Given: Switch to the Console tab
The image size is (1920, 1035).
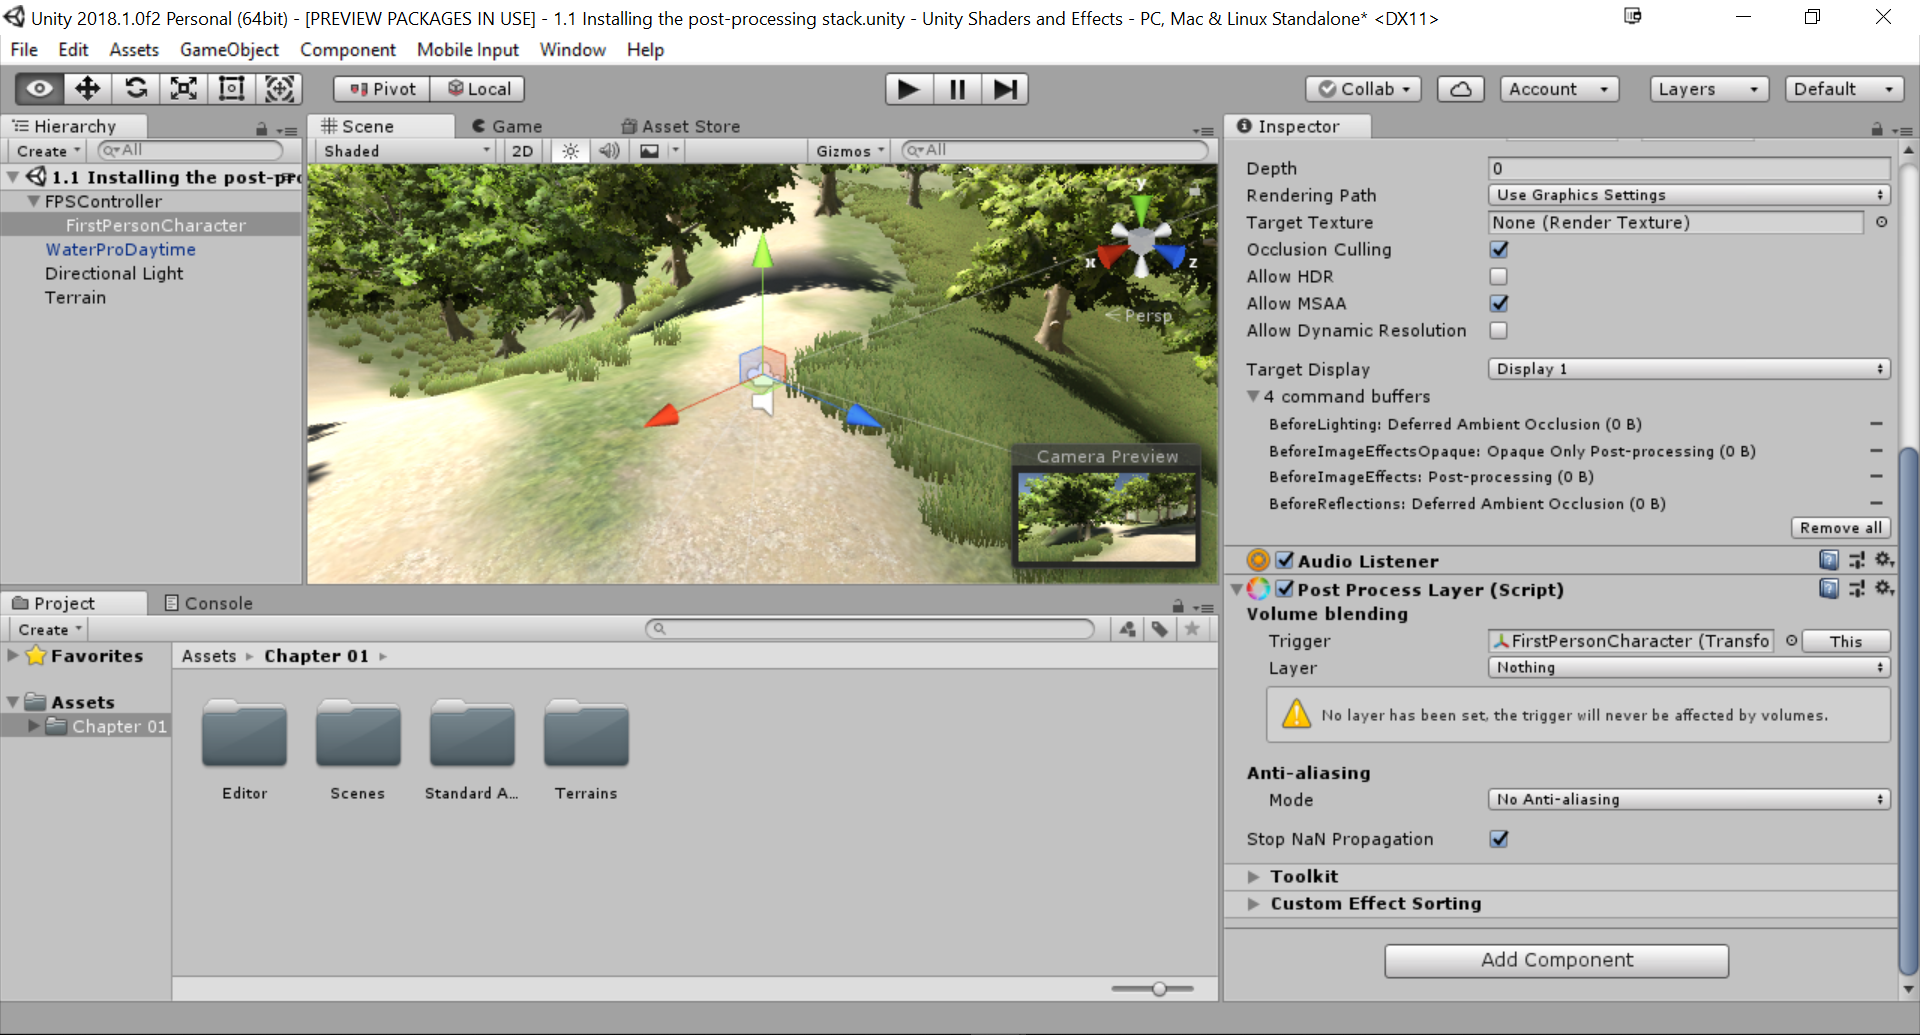Looking at the screenshot, I should coord(208,603).
